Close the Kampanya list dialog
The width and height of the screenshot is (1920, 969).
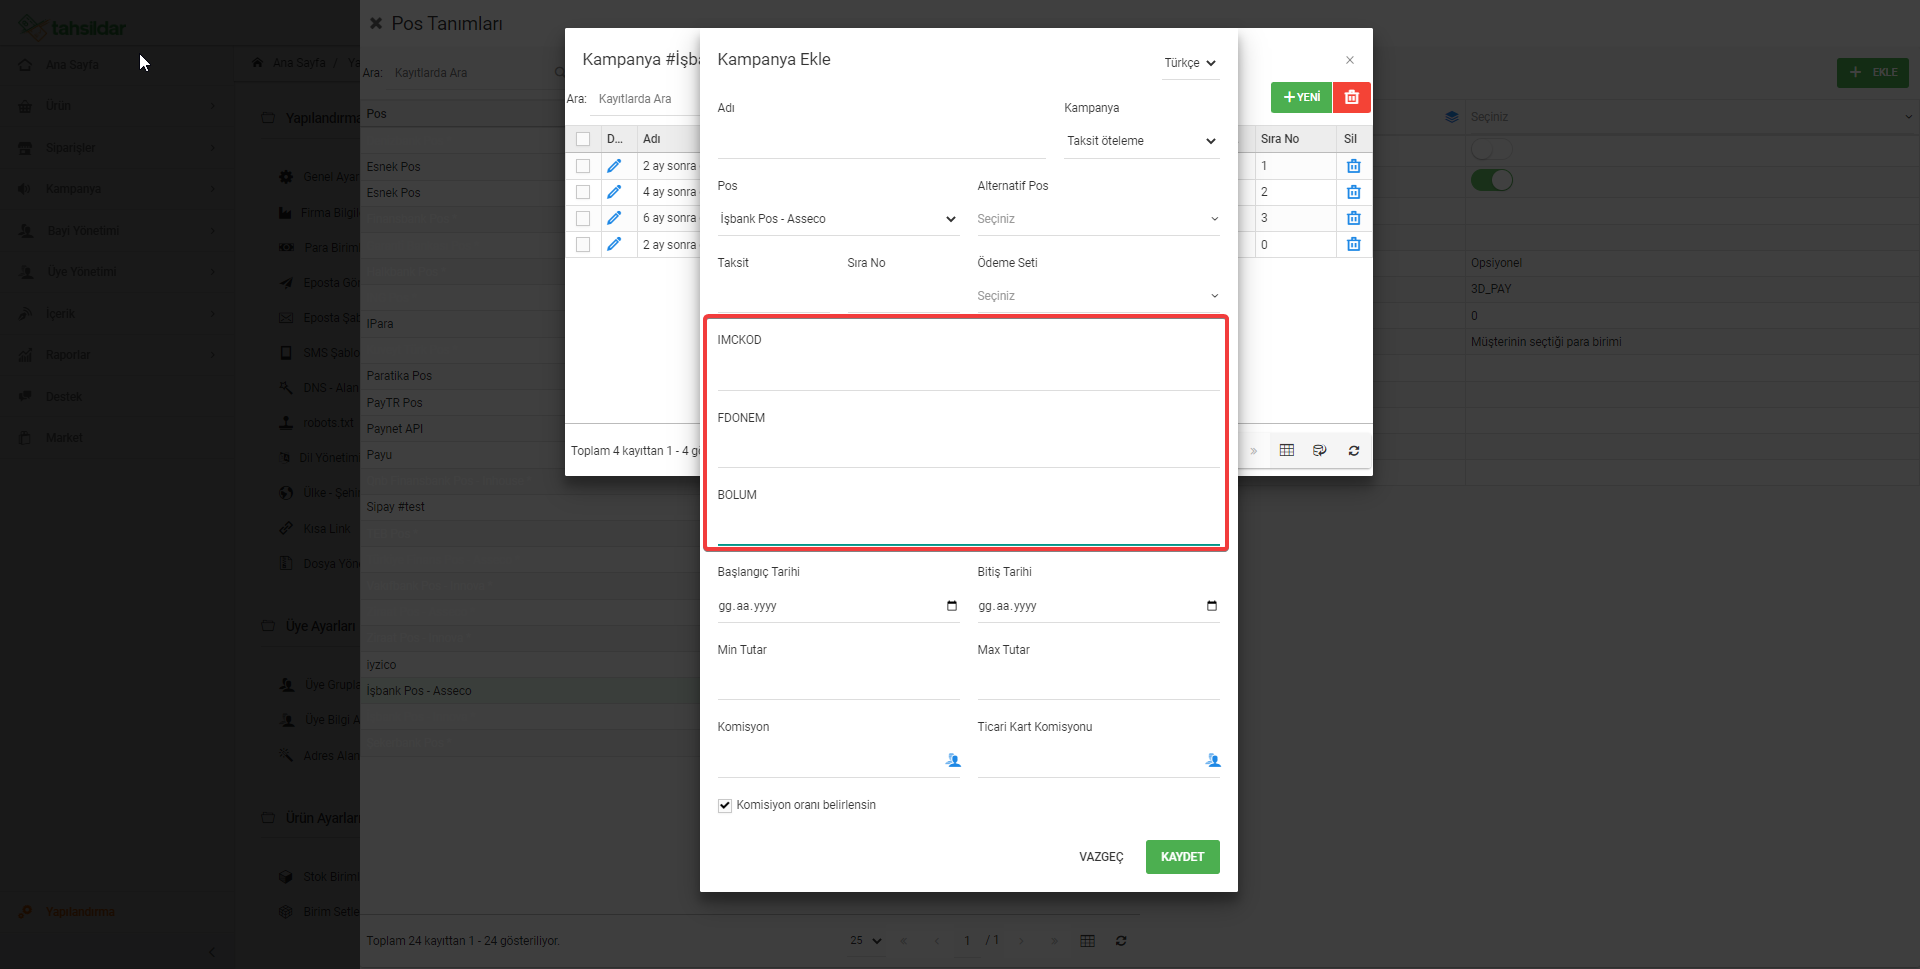point(1350,60)
